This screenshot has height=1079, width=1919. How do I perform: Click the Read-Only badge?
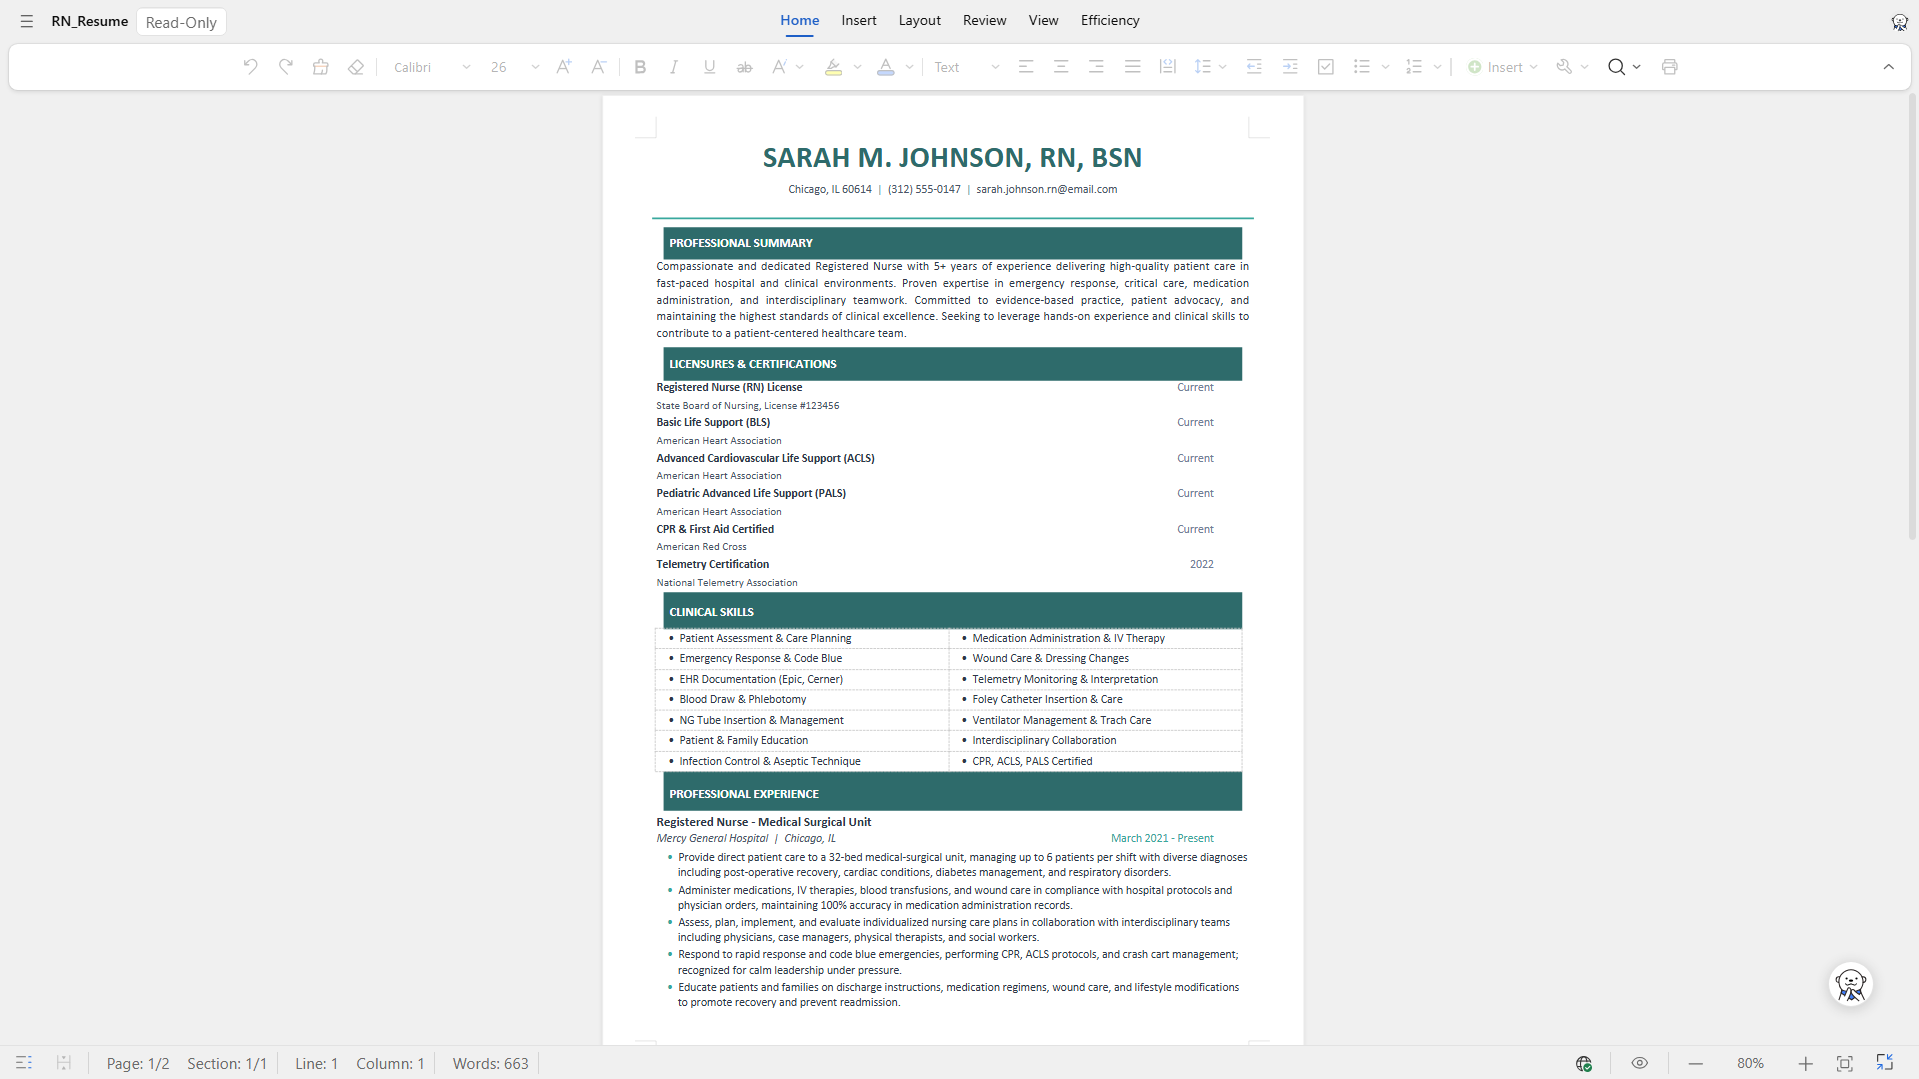(x=181, y=22)
